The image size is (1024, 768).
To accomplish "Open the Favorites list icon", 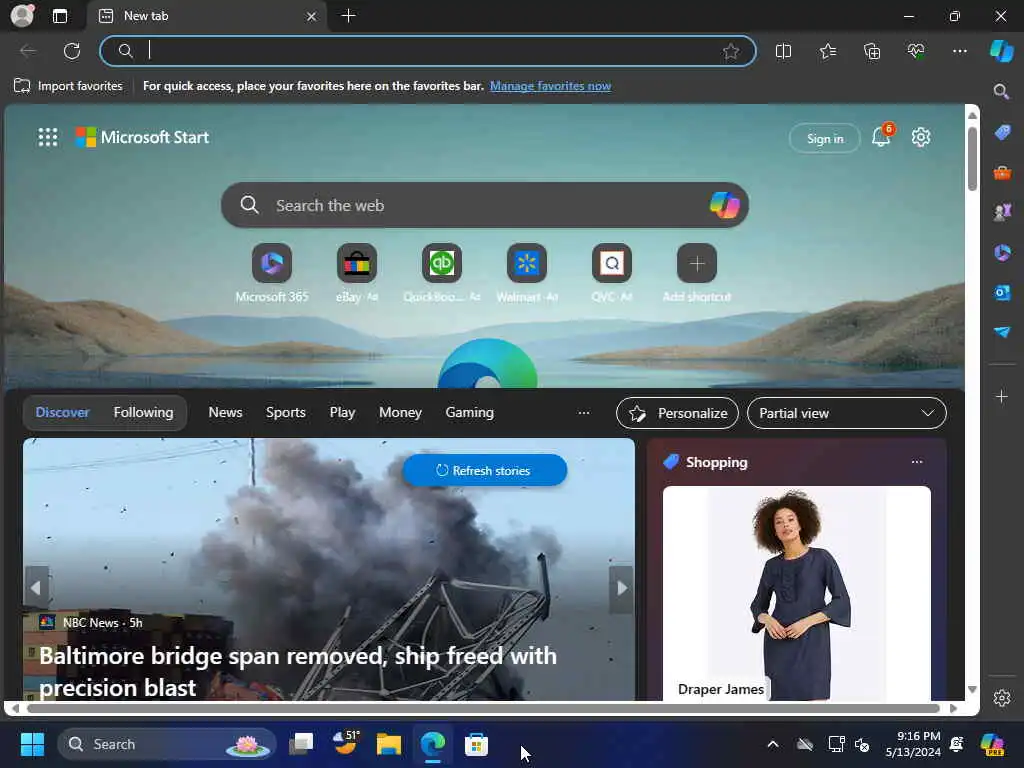I will 827,51.
